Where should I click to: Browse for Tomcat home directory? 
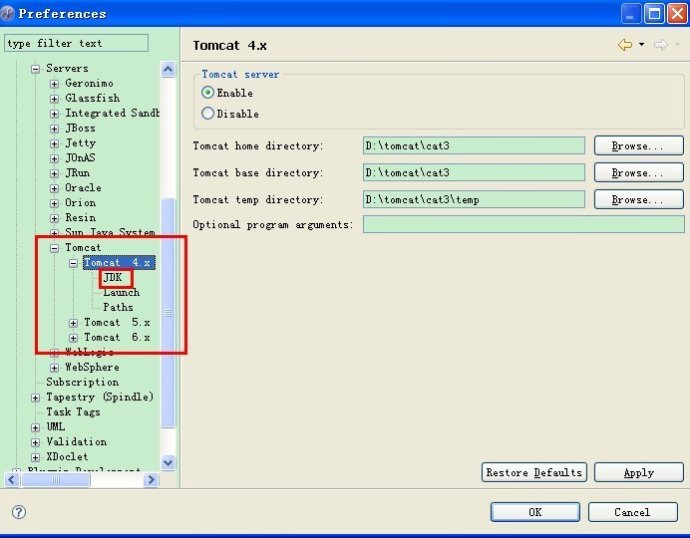(x=638, y=146)
